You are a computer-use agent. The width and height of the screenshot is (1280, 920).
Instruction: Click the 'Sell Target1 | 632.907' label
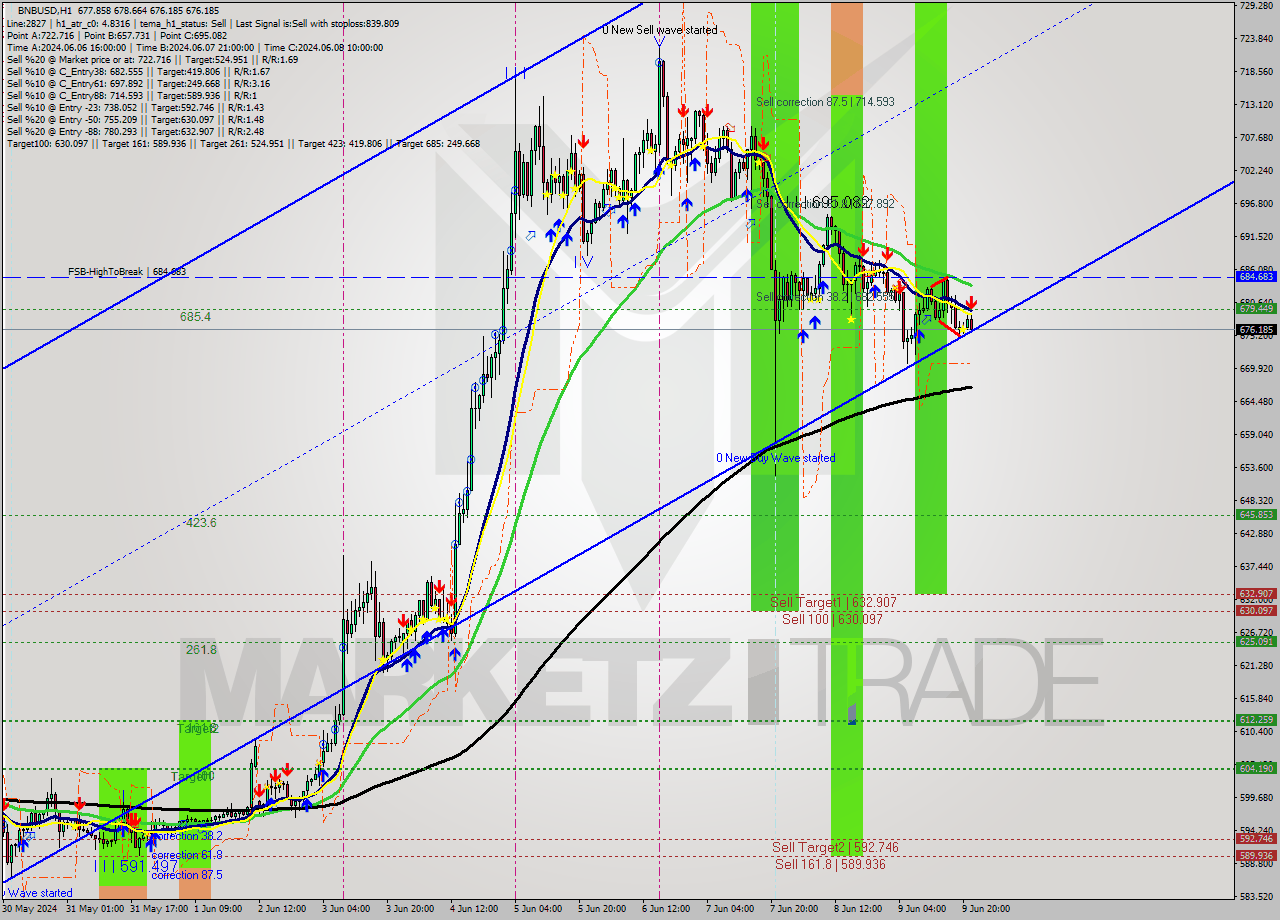click(x=833, y=603)
